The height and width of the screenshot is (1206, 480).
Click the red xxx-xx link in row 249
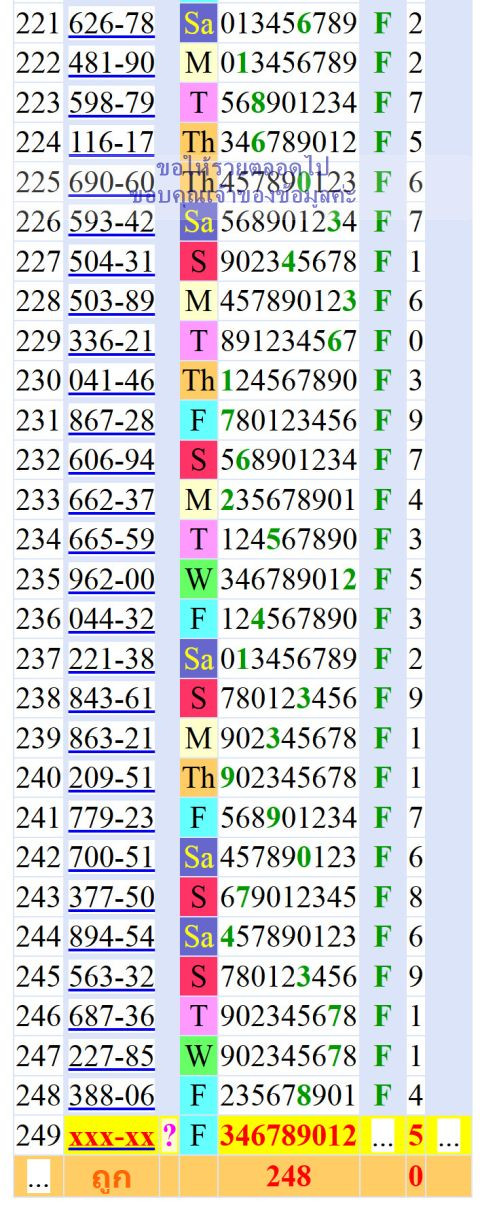tap(112, 1136)
